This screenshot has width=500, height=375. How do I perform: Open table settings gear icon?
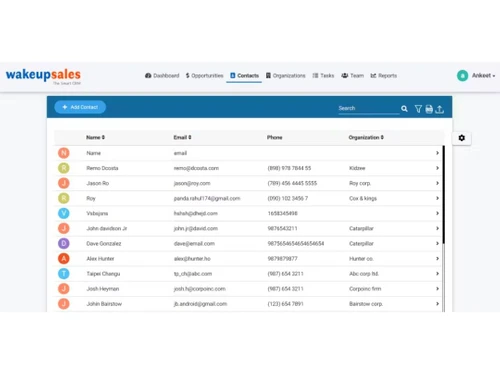coord(462,138)
